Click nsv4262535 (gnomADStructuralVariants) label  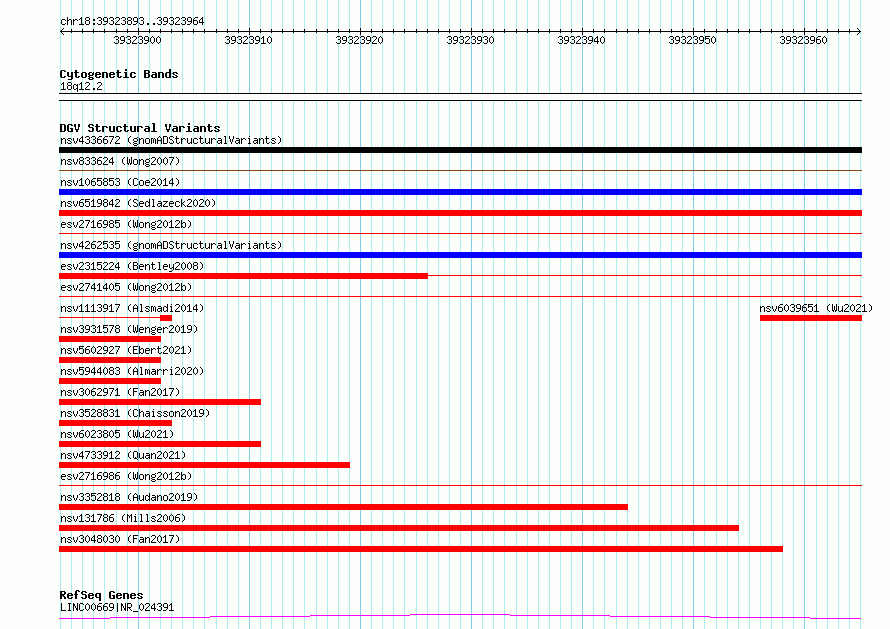click(171, 245)
